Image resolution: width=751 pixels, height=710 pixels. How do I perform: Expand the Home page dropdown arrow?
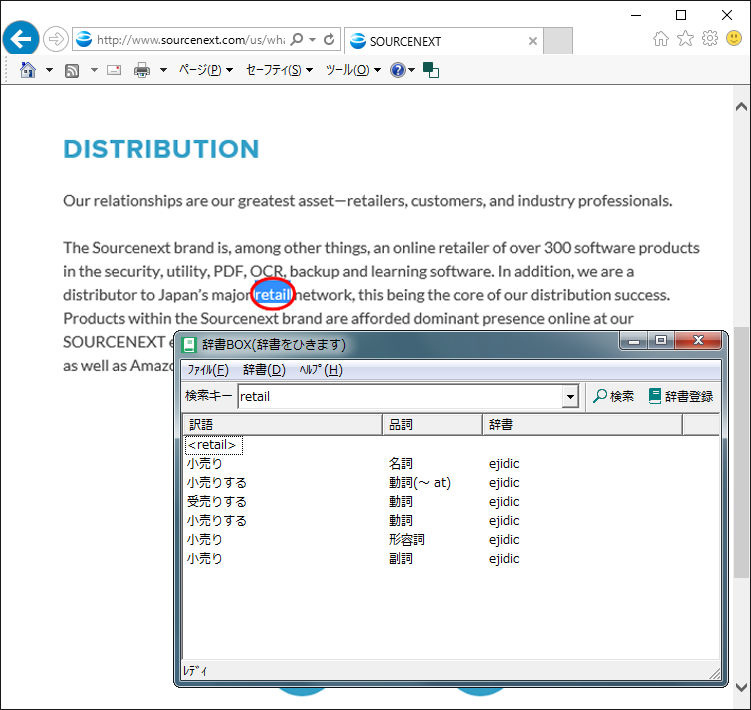click(x=49, y=70)
